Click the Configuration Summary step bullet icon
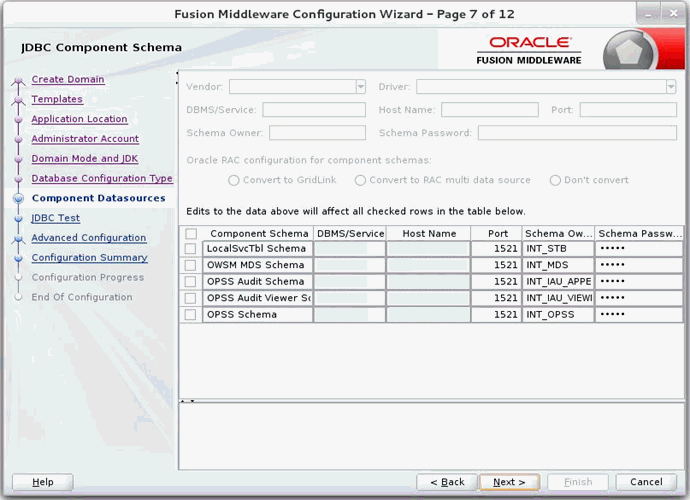Screen dimensions: 690x500 pos(18,258)
